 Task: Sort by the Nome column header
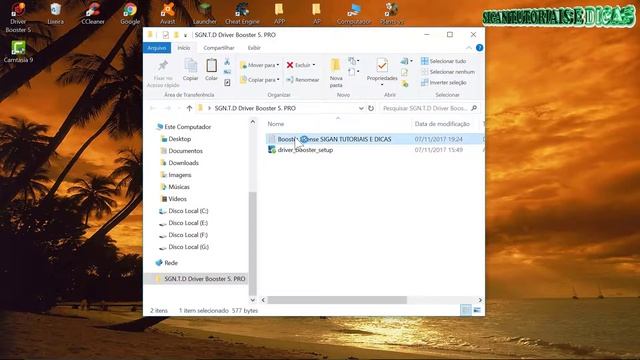pyautogui.click(x=276, y=124)
